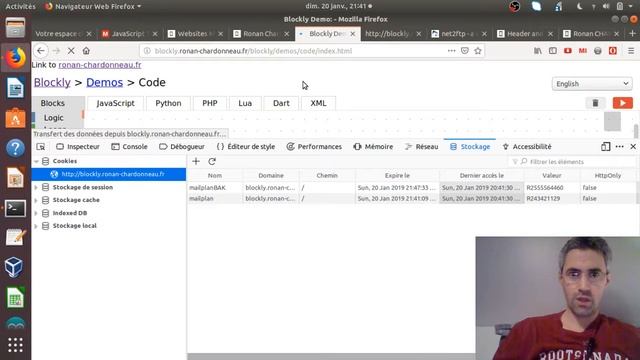The width and height of the screenshot is (640, 360).
Task: Toggle devtools responsive design mode icon
Action: tap(605, 147)
